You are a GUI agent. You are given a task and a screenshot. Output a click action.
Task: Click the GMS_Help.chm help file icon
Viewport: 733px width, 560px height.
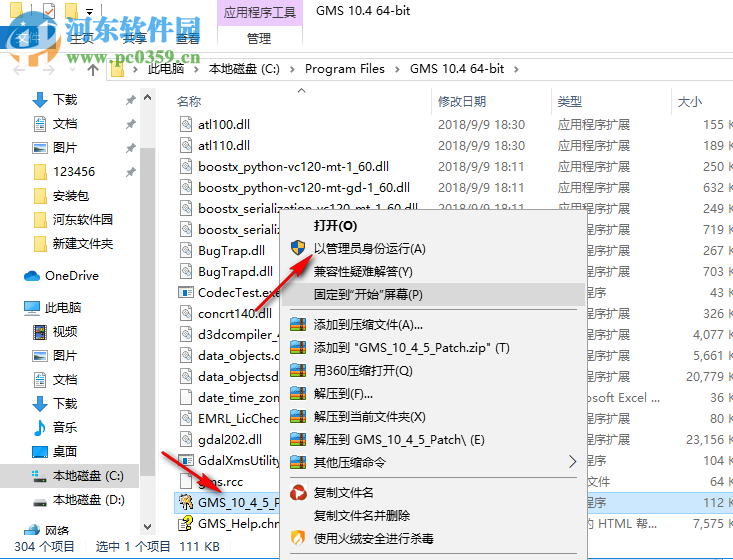coord(186,524)
